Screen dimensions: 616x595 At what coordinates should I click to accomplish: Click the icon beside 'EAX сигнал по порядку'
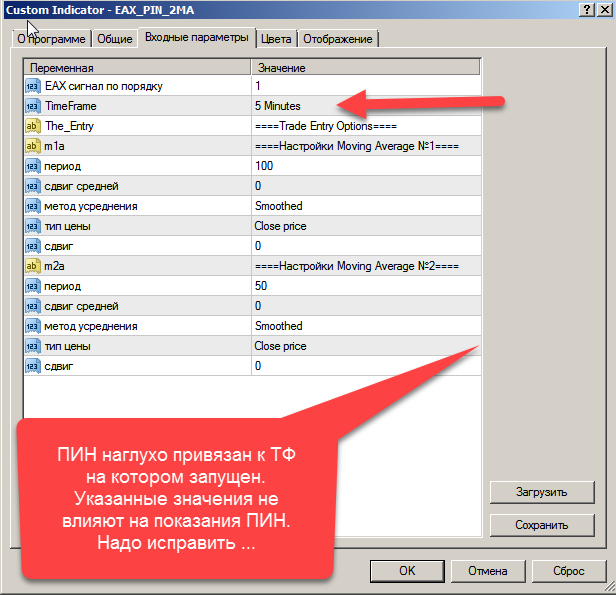pyautogui.click(x=33, y=86)
